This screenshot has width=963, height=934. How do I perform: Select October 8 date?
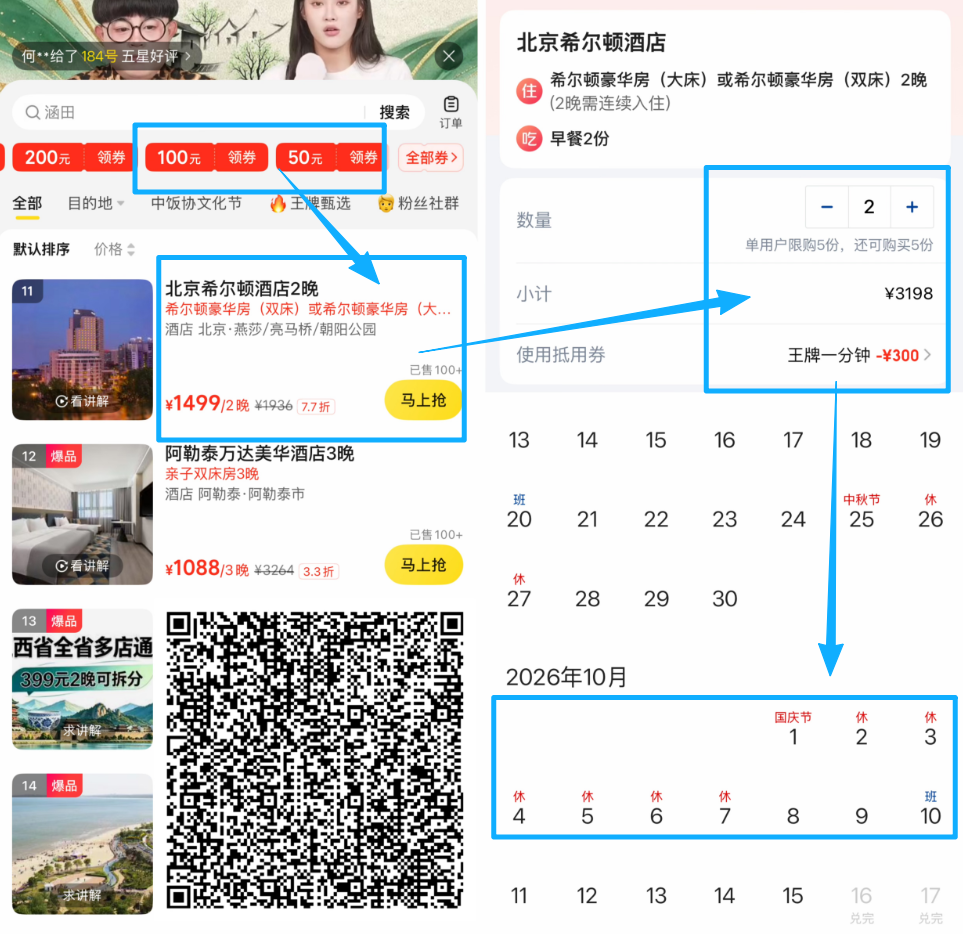(x=793, y=816)
